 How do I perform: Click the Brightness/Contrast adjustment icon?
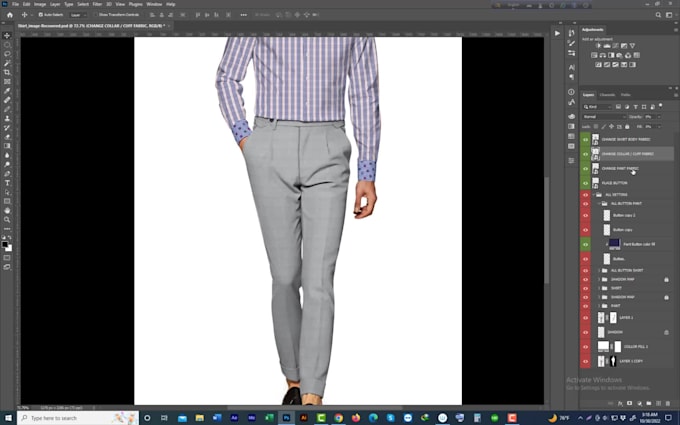coord(598,46)
